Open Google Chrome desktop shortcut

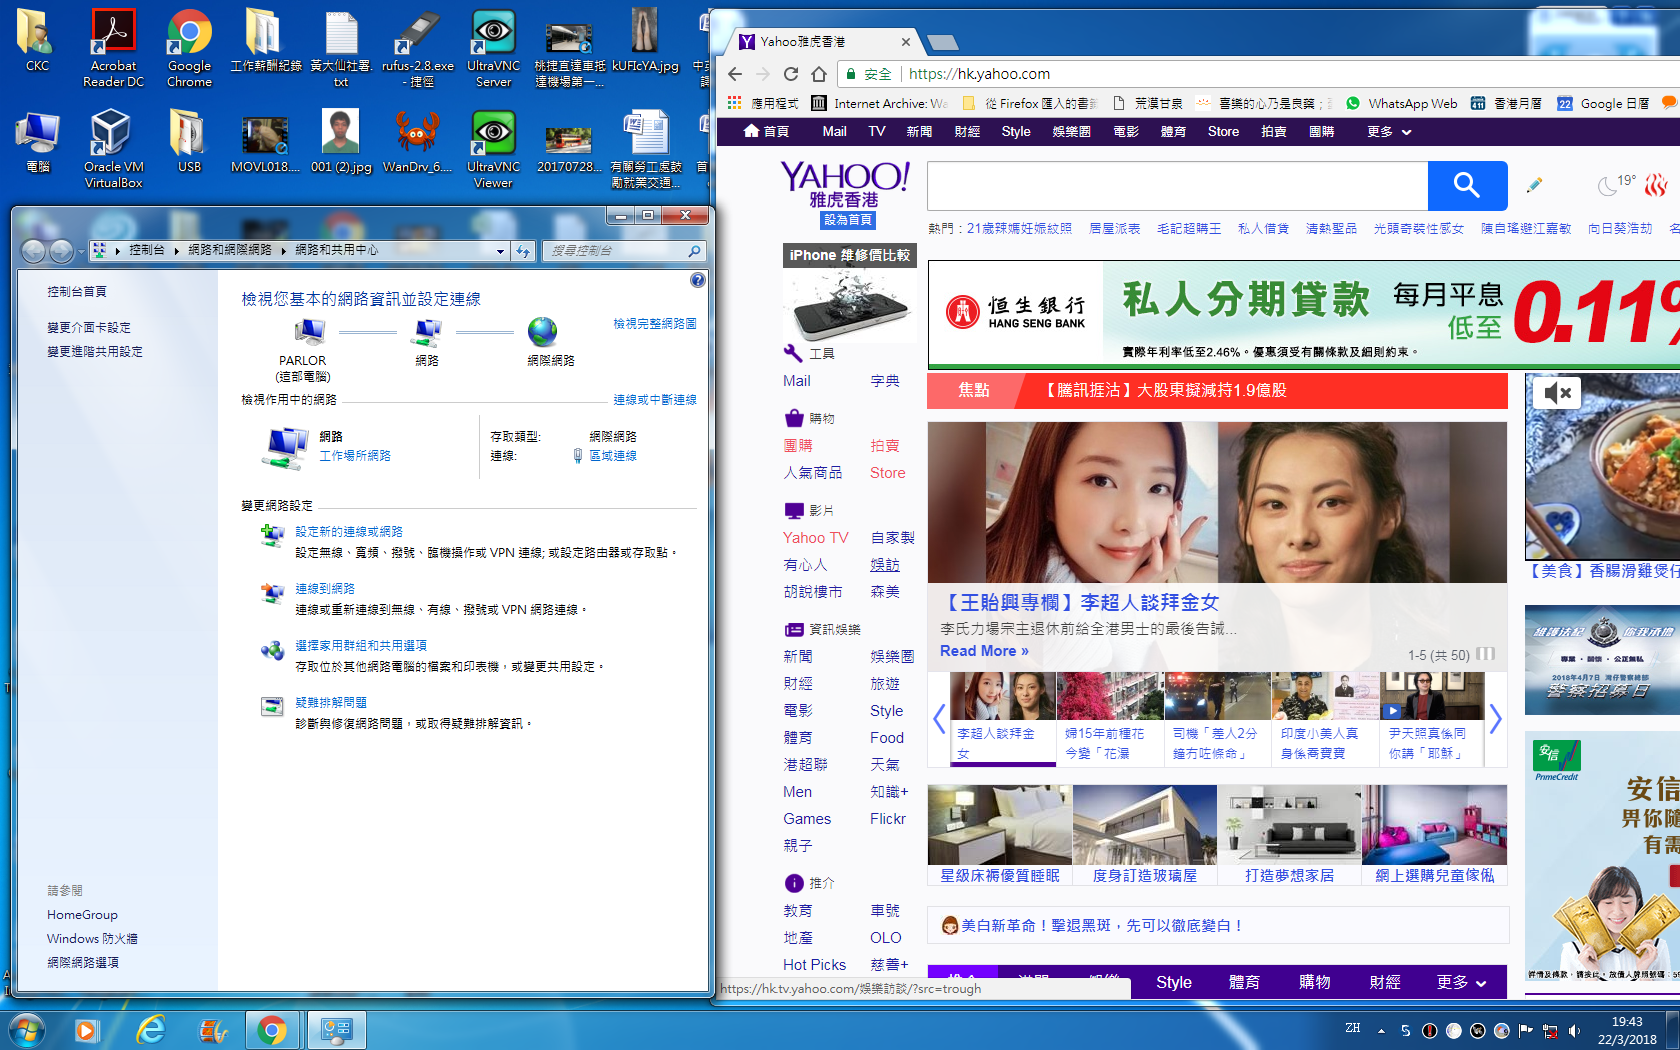click(x=189, y=47)
